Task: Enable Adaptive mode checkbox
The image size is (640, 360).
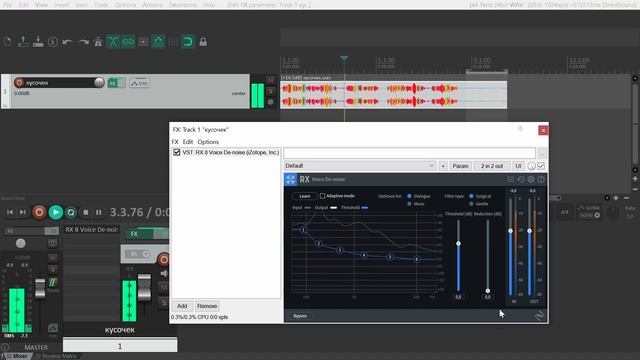Action: pyautogui.click(x=322, y=196)
